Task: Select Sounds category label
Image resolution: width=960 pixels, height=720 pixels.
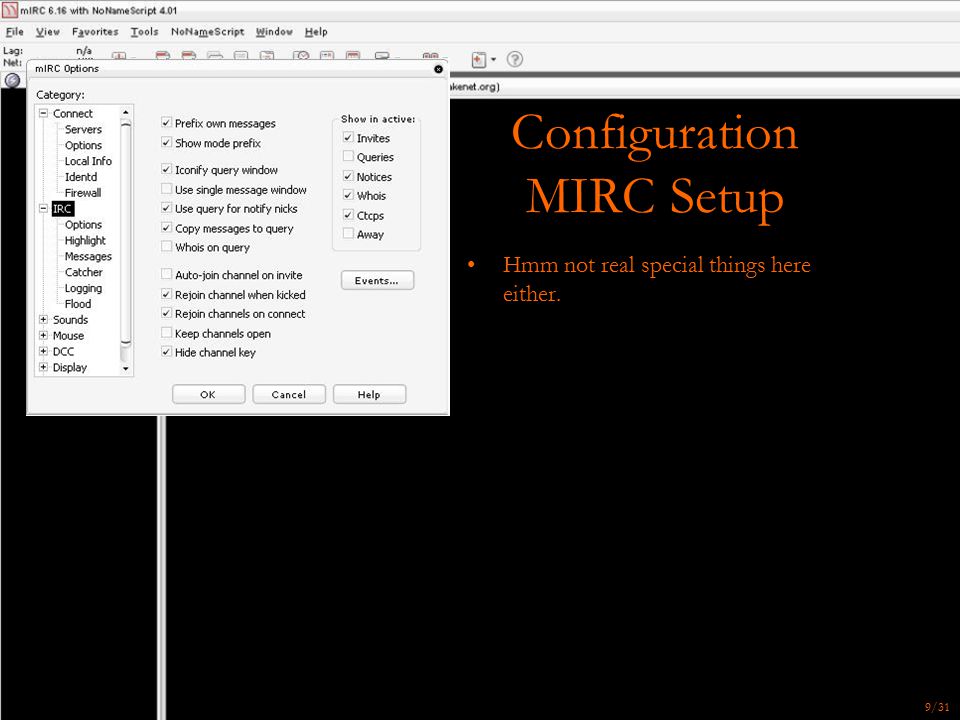Action: [x=70, y=320]
